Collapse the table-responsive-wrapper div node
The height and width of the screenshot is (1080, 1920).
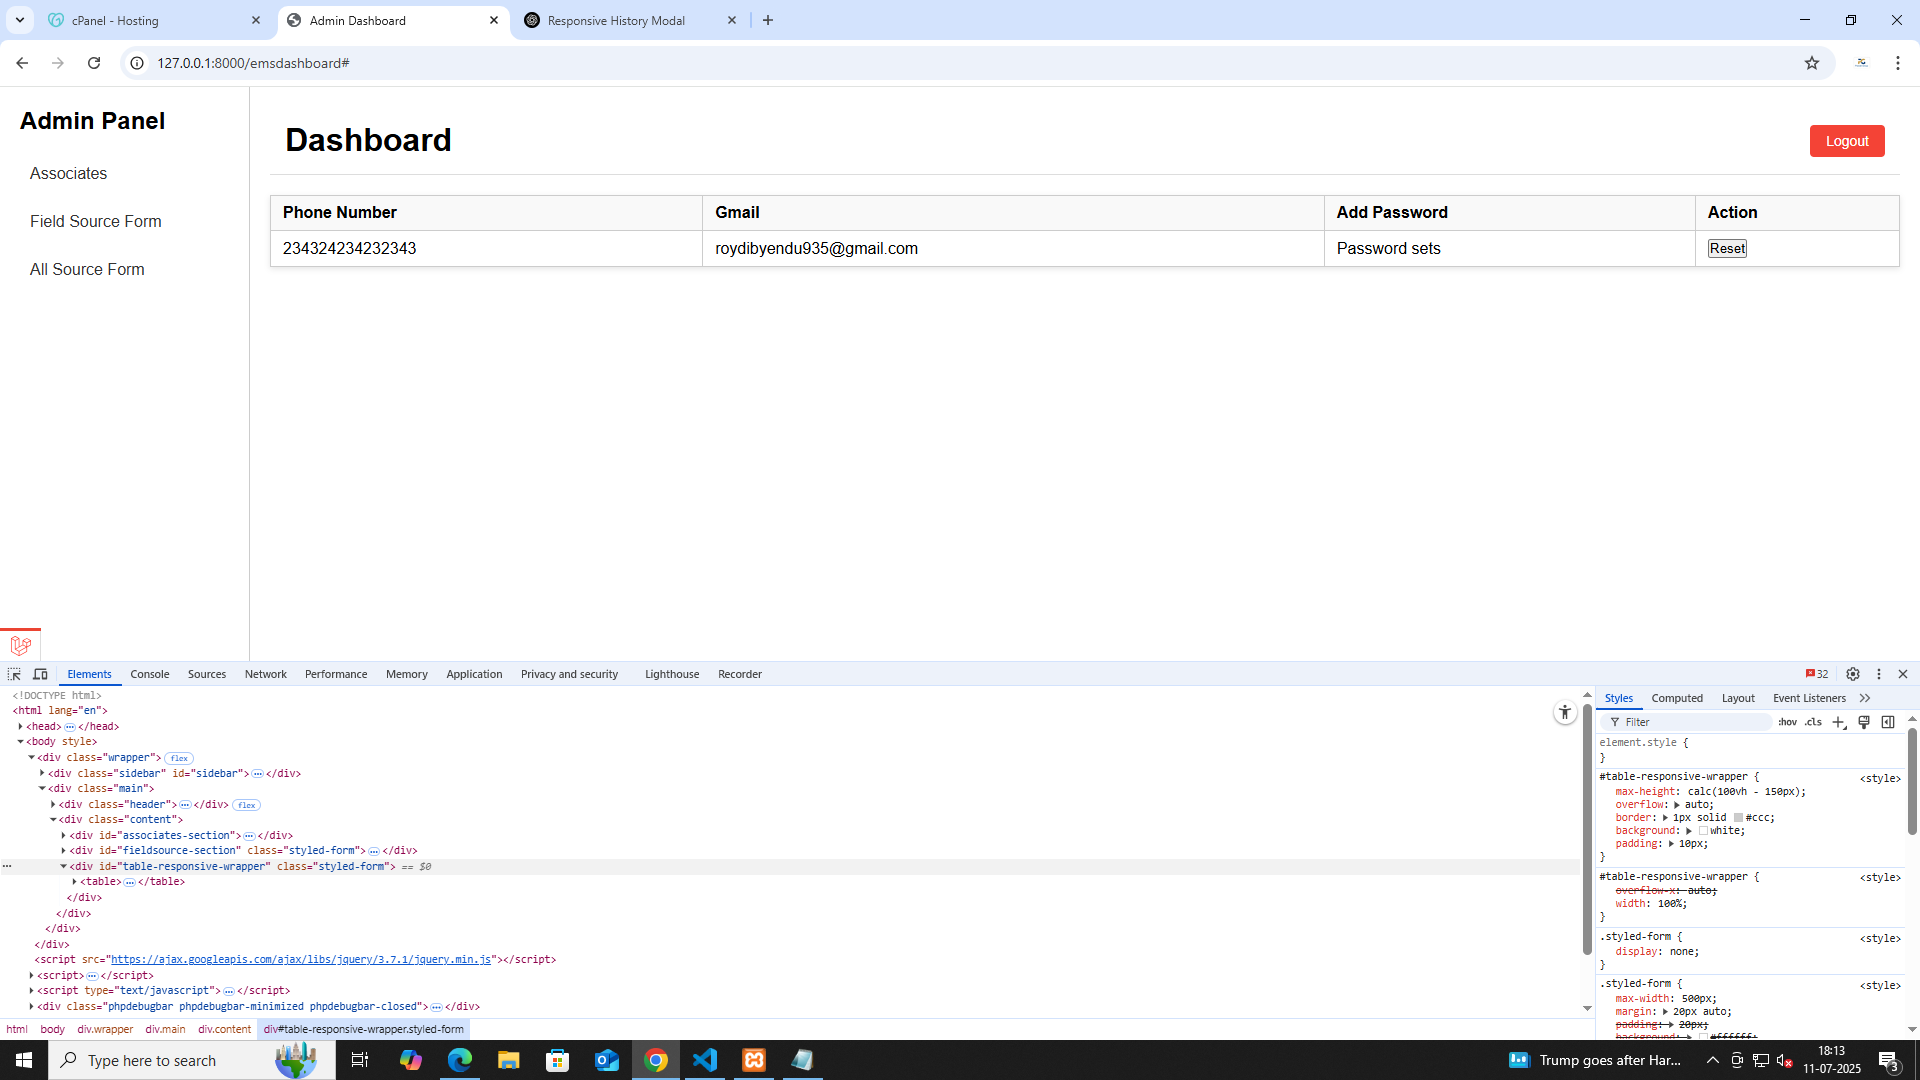64,867
